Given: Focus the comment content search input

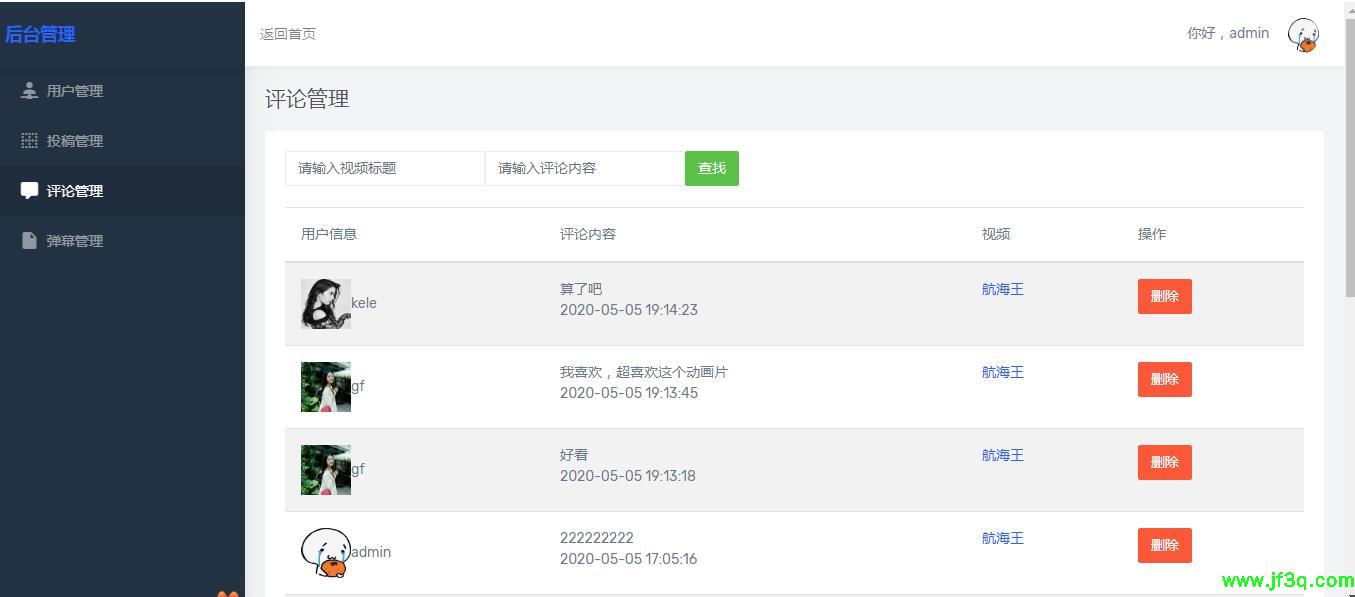Looking at the screenshot, I should pyautogui.click(x=584, y=169).
